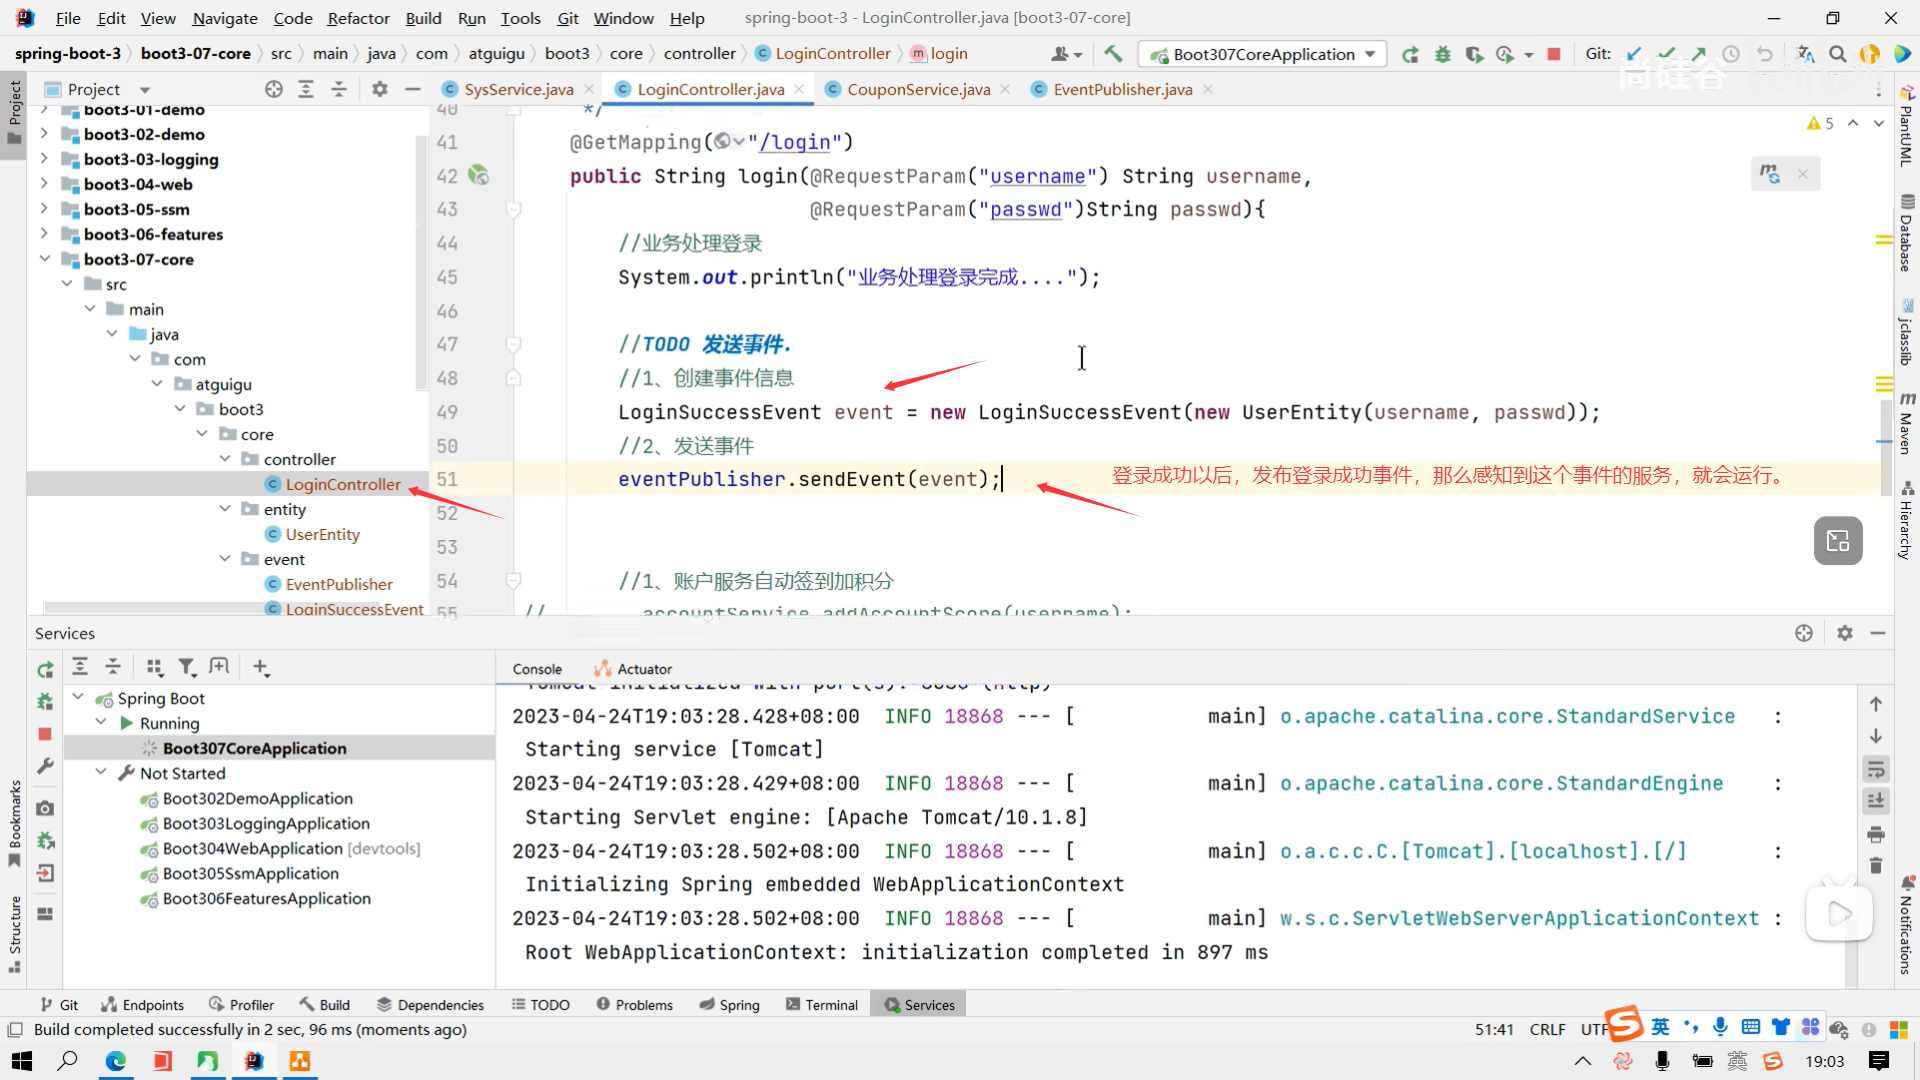Toggle soft-wrap in the console

(1876, 769)
